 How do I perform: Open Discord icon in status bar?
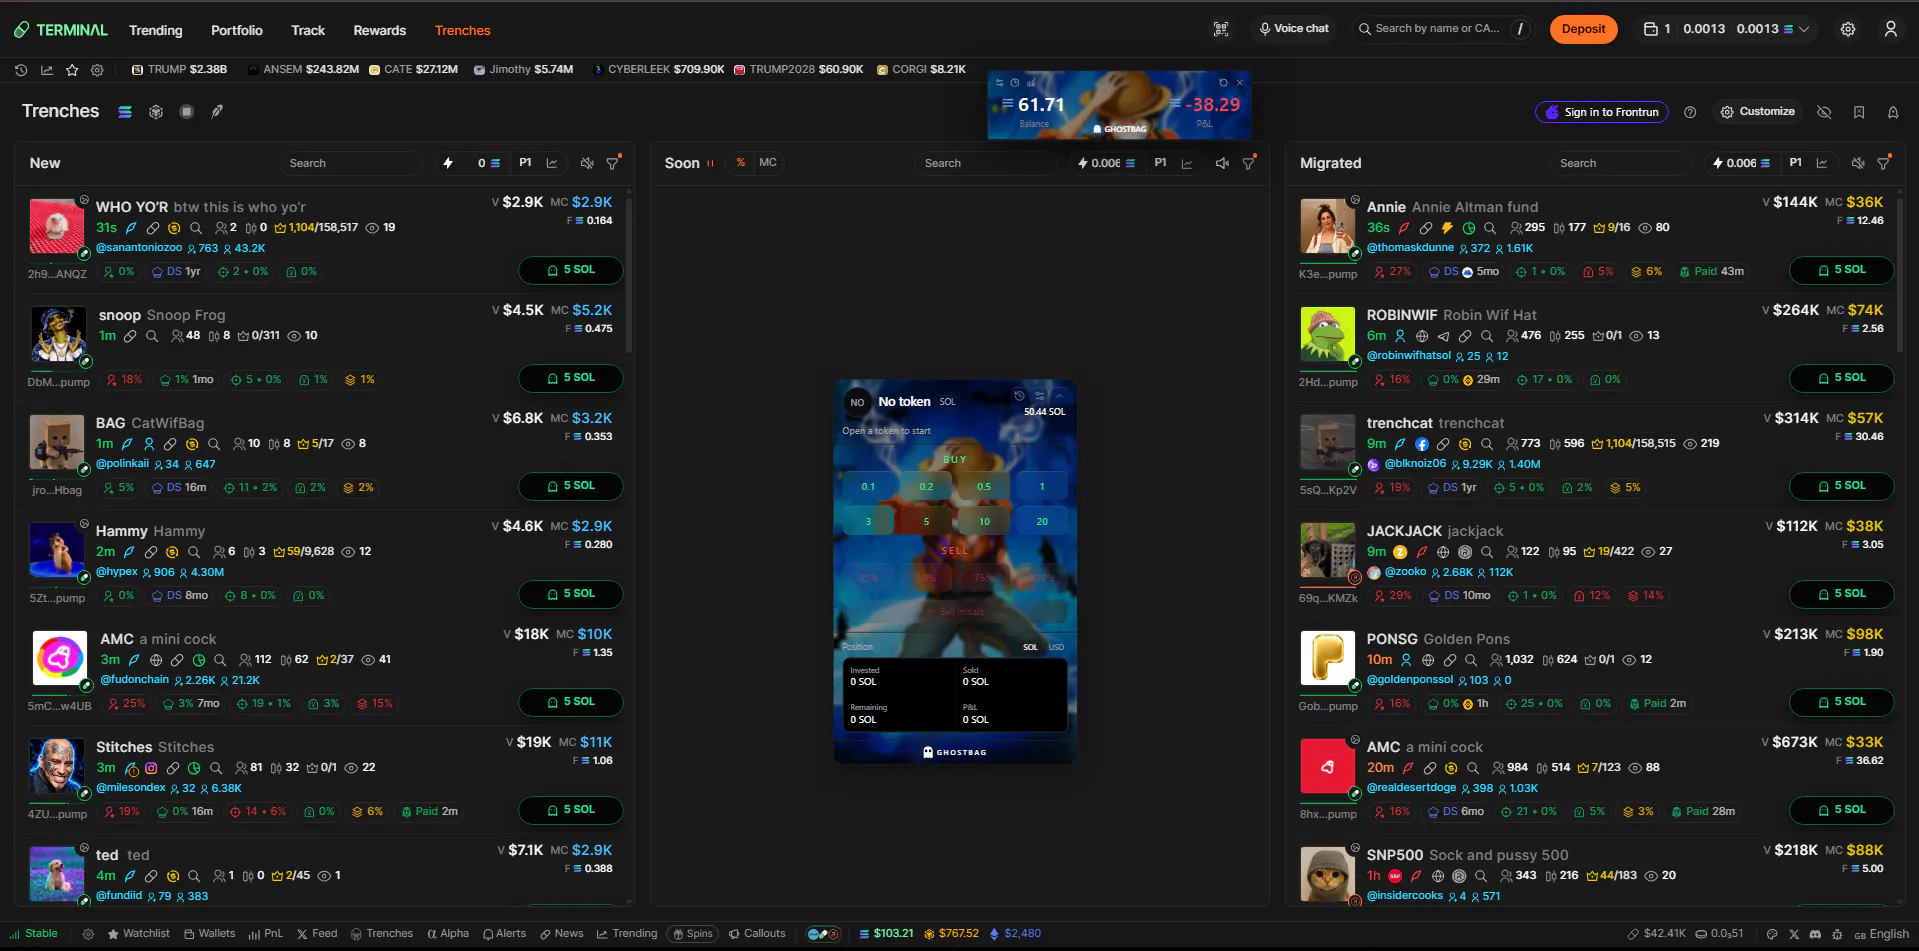(1815, 934)
